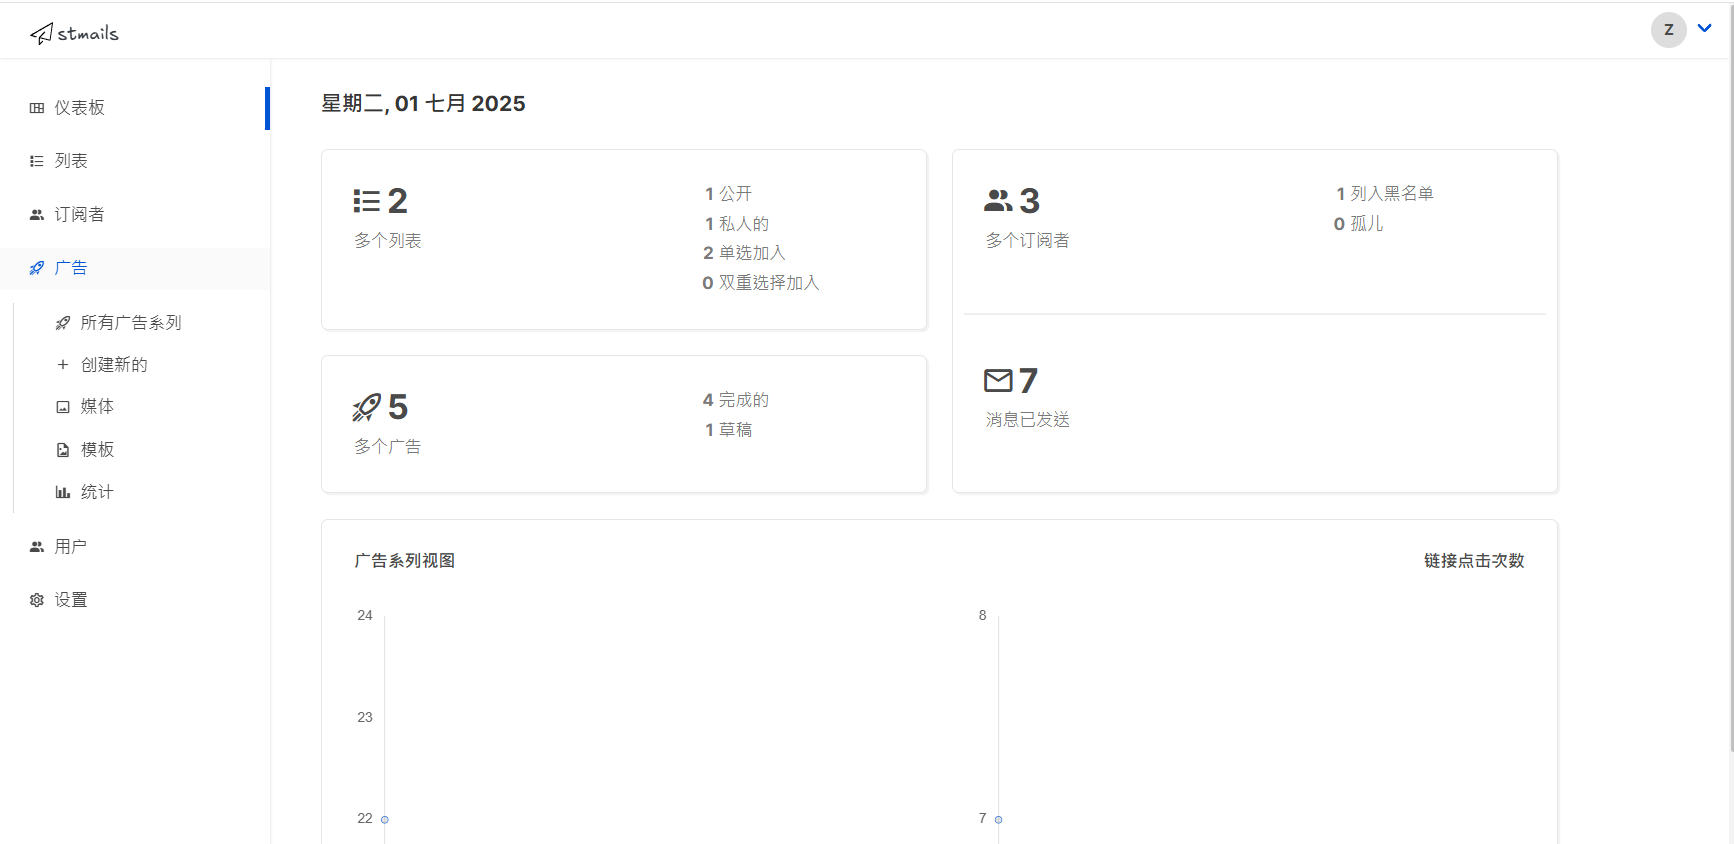Collapse the 广告 campaigns submenu
This screenshot has height=844, width=1734.
tap(70, 268)
